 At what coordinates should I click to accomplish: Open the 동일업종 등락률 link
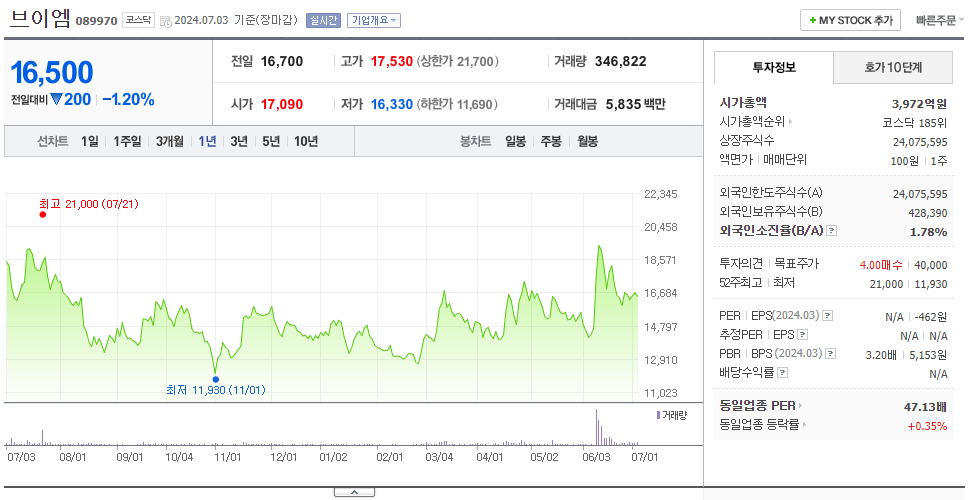point(763,425)
